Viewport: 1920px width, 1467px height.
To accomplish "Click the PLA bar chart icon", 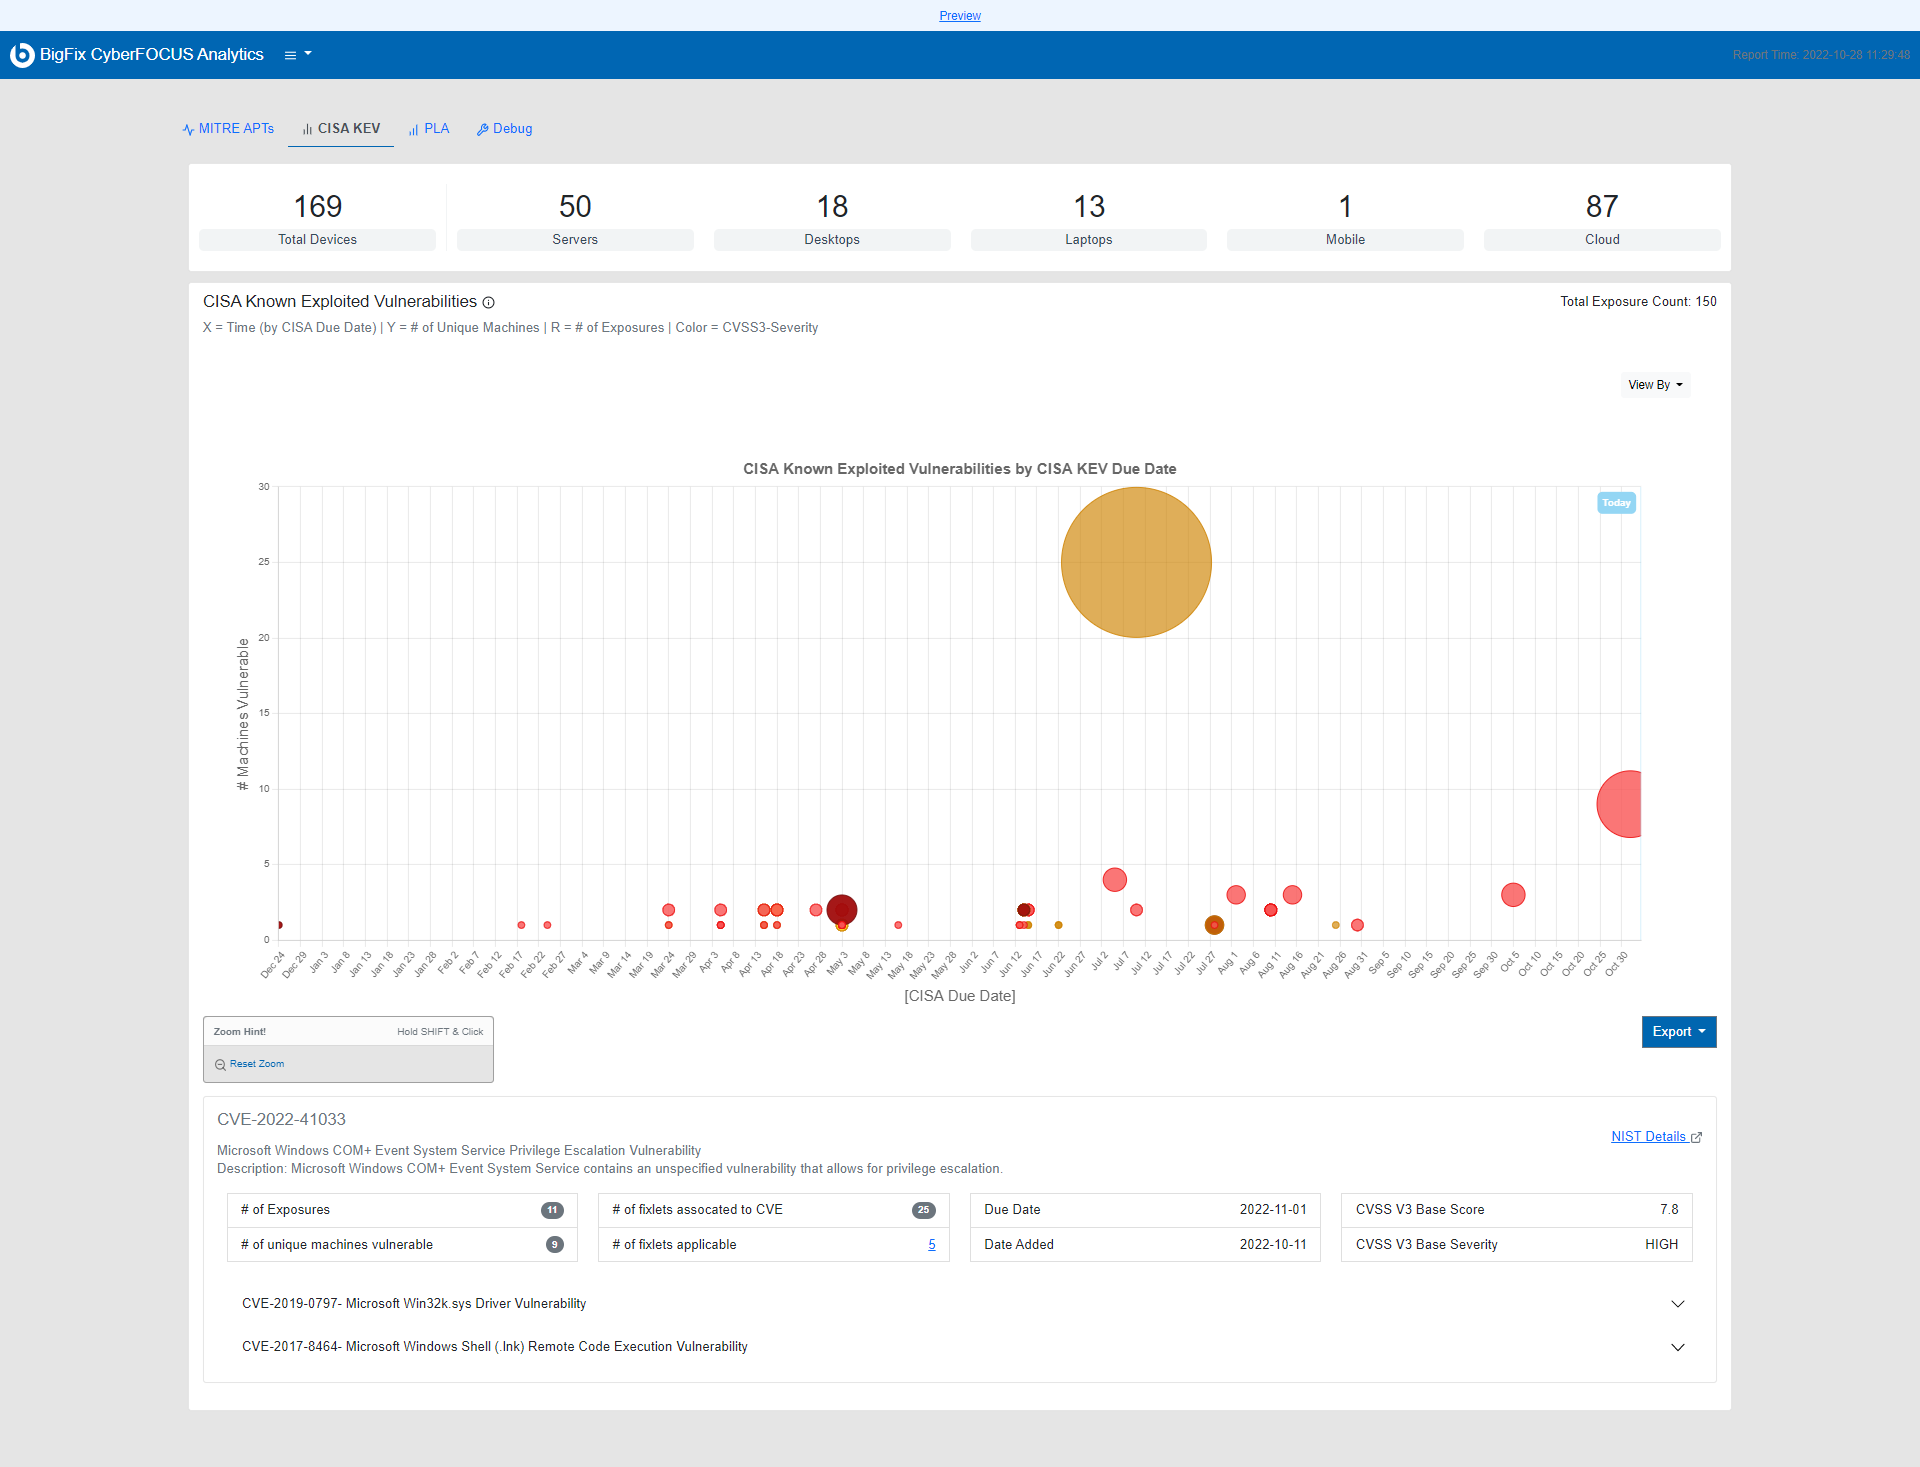I will 413,130.
